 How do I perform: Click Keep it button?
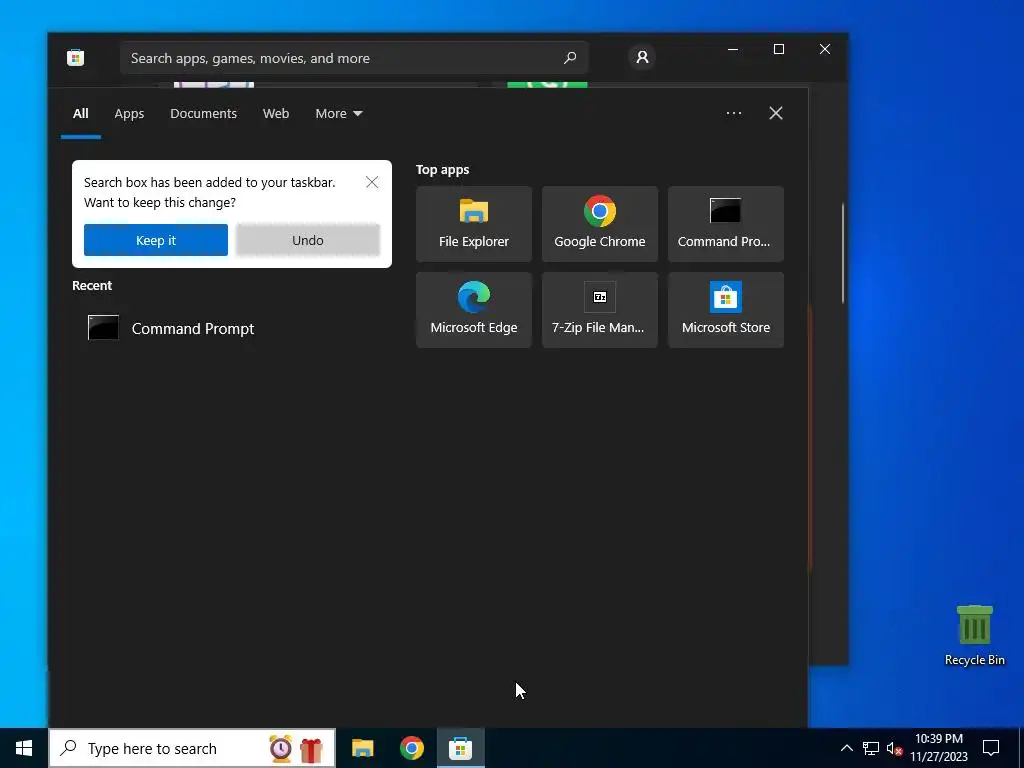(155, 240)
